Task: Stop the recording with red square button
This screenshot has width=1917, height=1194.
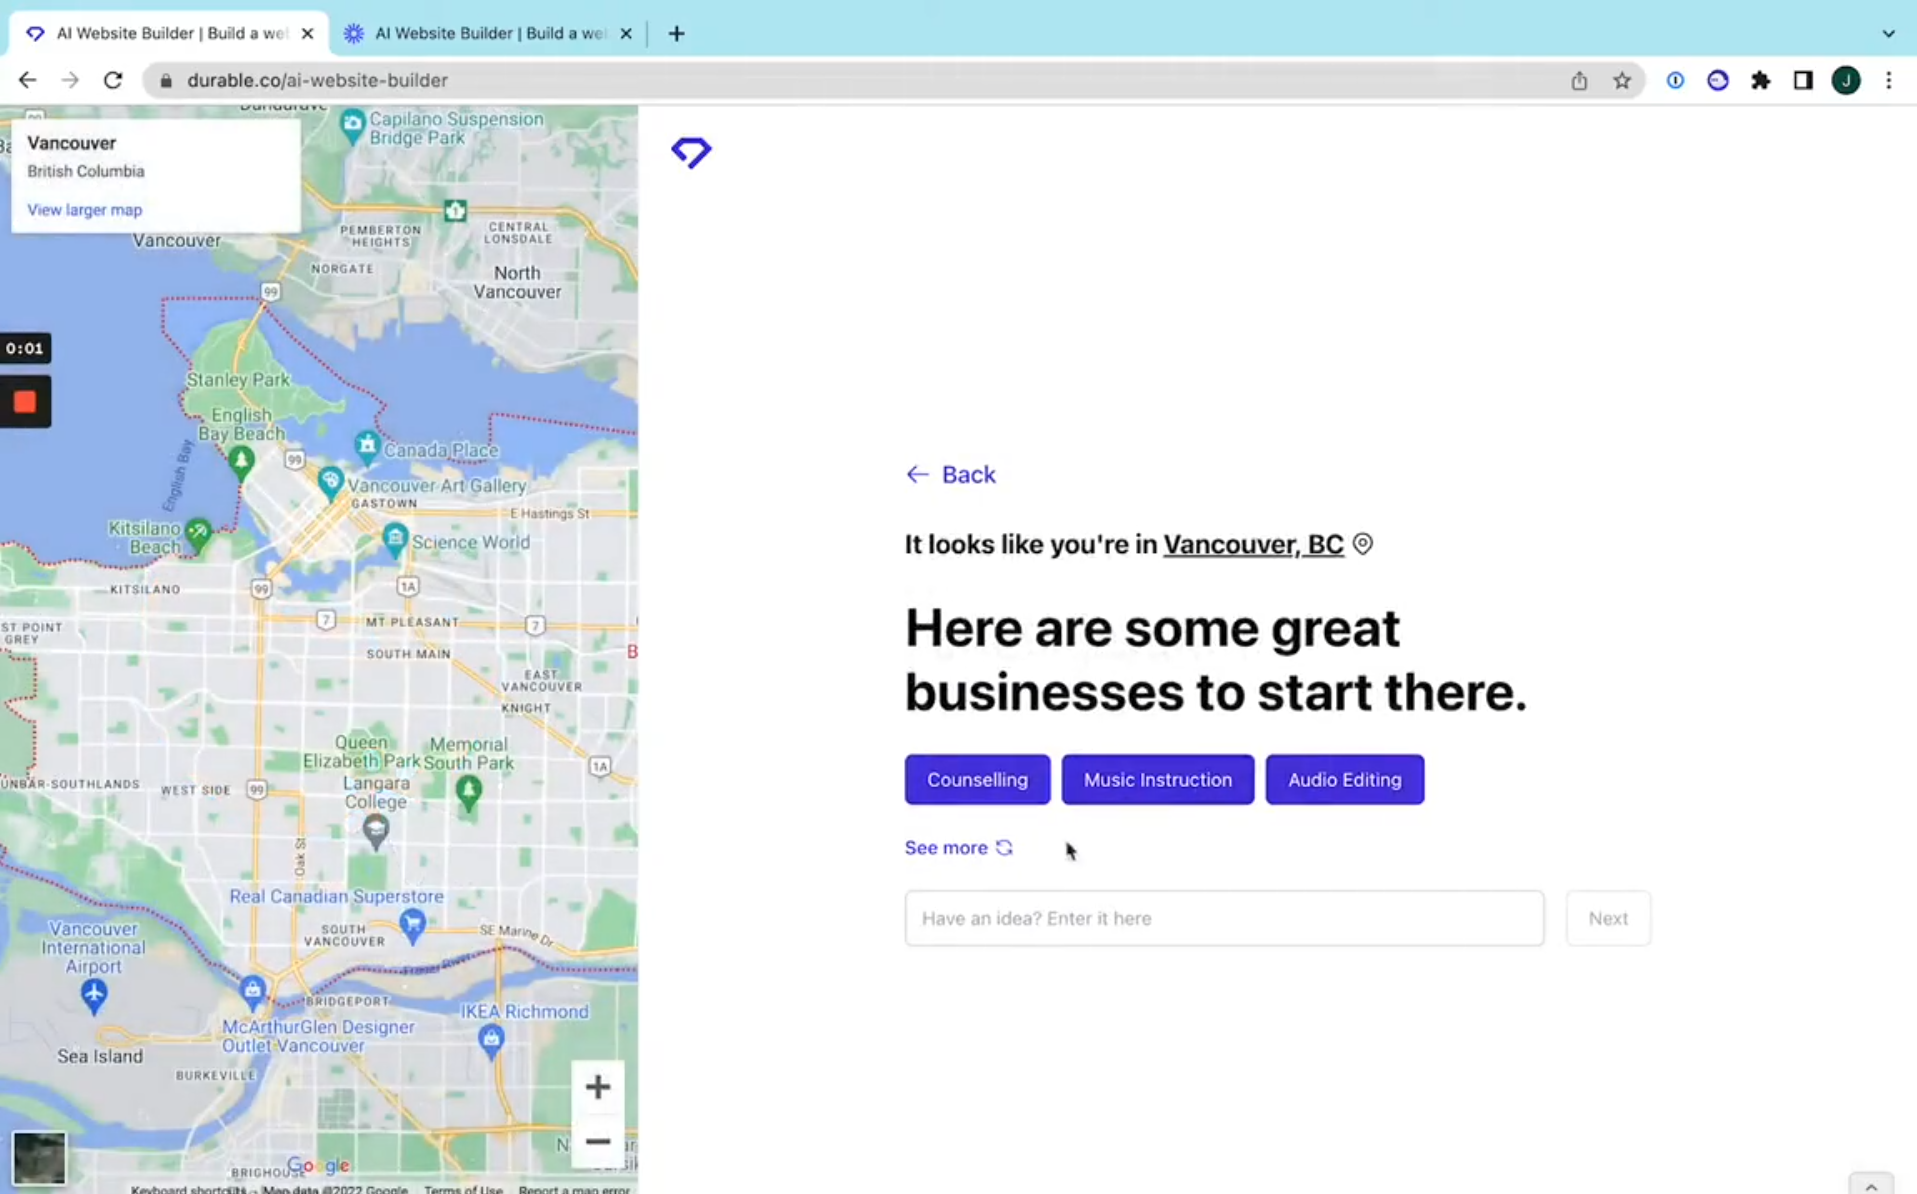Action: click(x=25, y=402)
